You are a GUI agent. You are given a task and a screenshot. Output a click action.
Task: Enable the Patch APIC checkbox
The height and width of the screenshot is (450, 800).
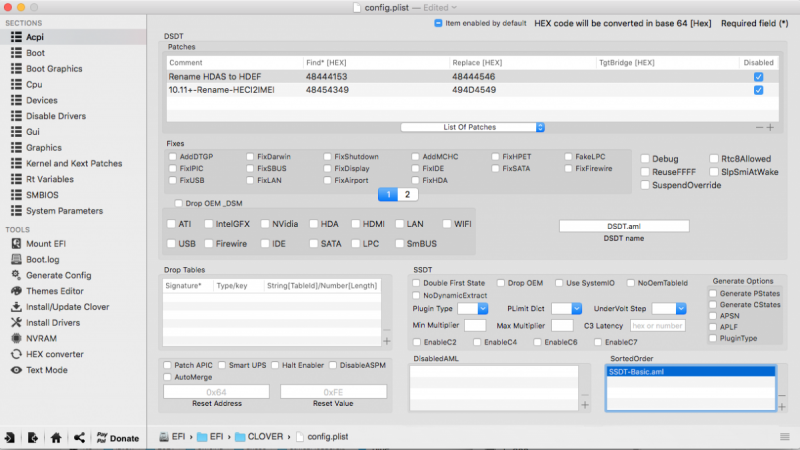(167, 365)
